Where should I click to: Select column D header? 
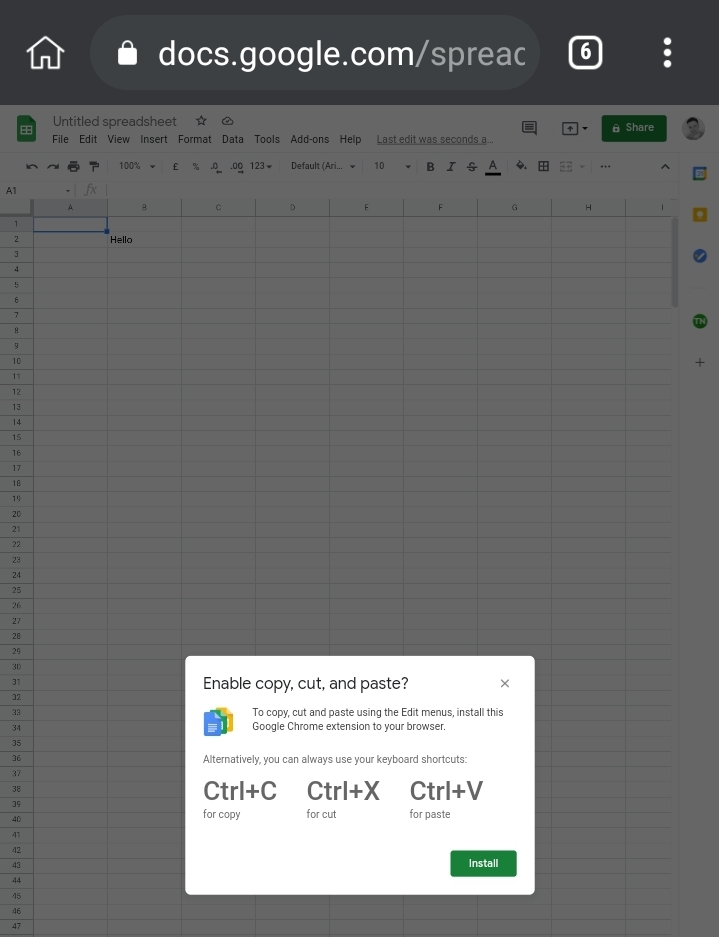point(292,207)
